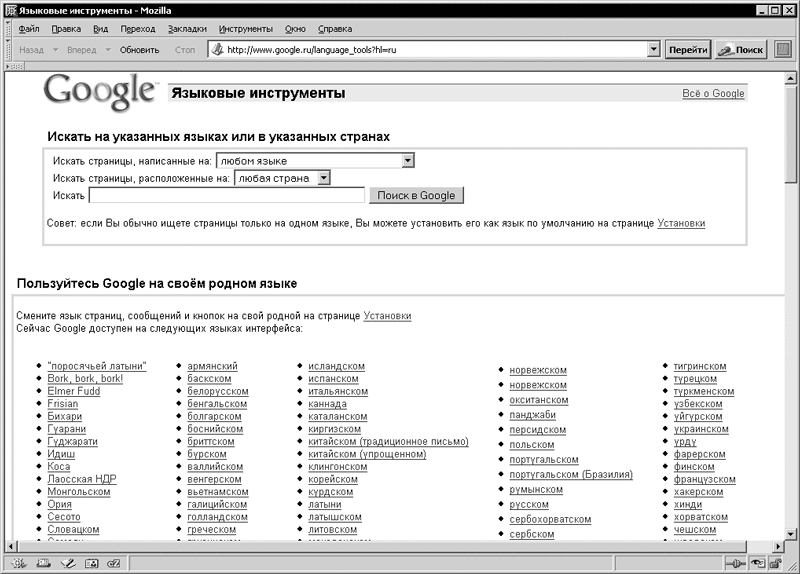This screenshot has width=800, height=574.
Task: Open the URL bar history dropdown
Action: (x=654, y=49)
